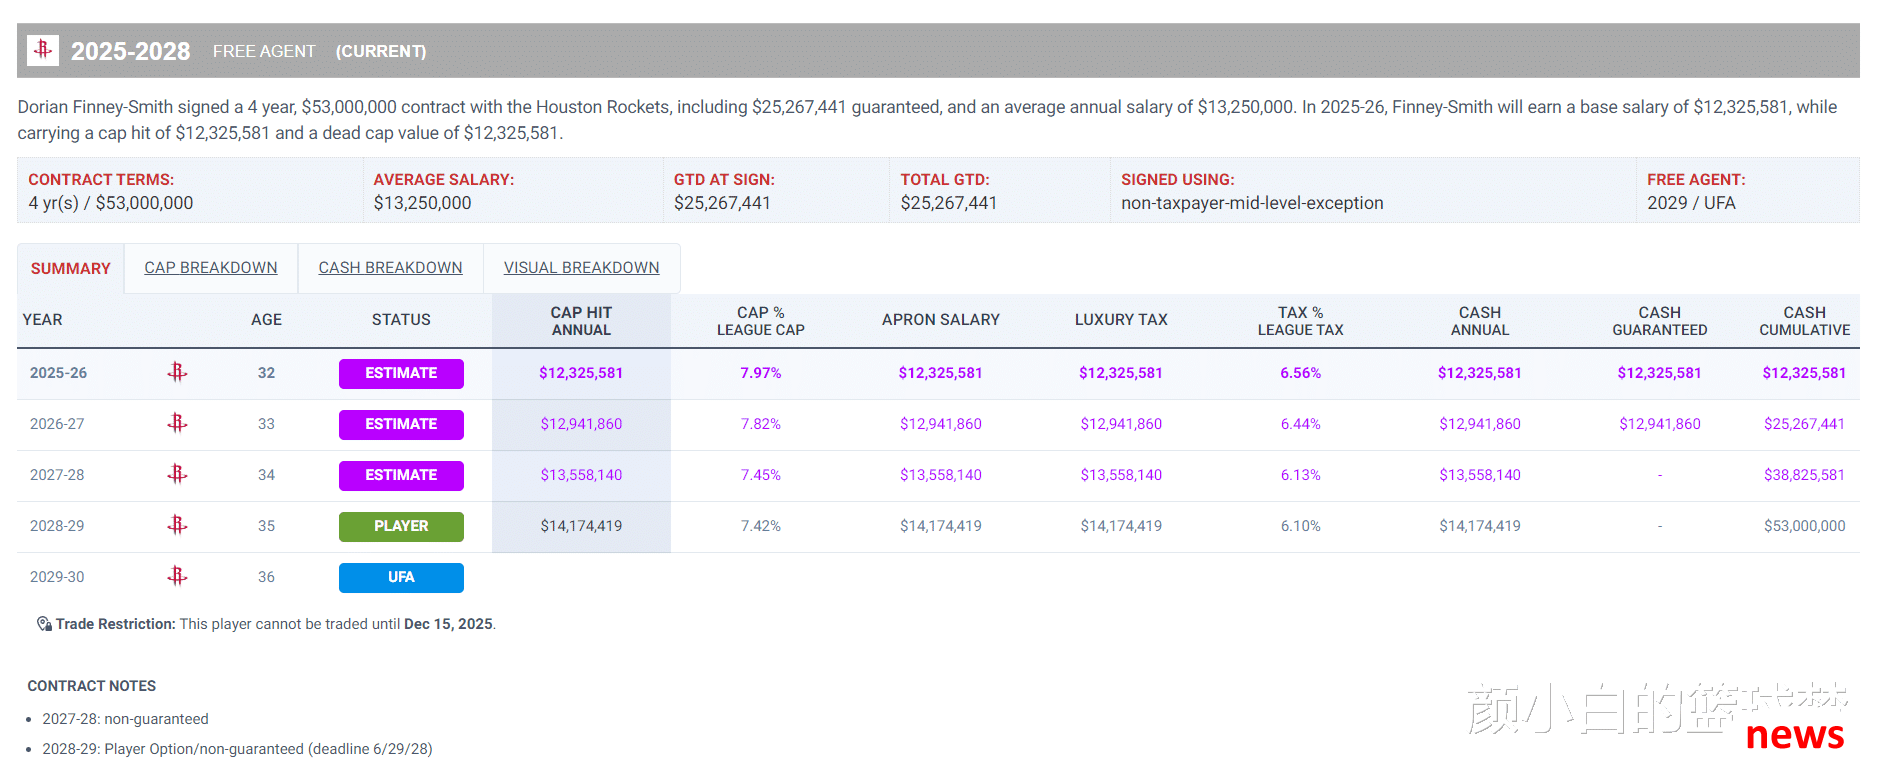The image size is (1877, 771).
Task: Click the 2025-26 year cell
Action: click(58, 373)
